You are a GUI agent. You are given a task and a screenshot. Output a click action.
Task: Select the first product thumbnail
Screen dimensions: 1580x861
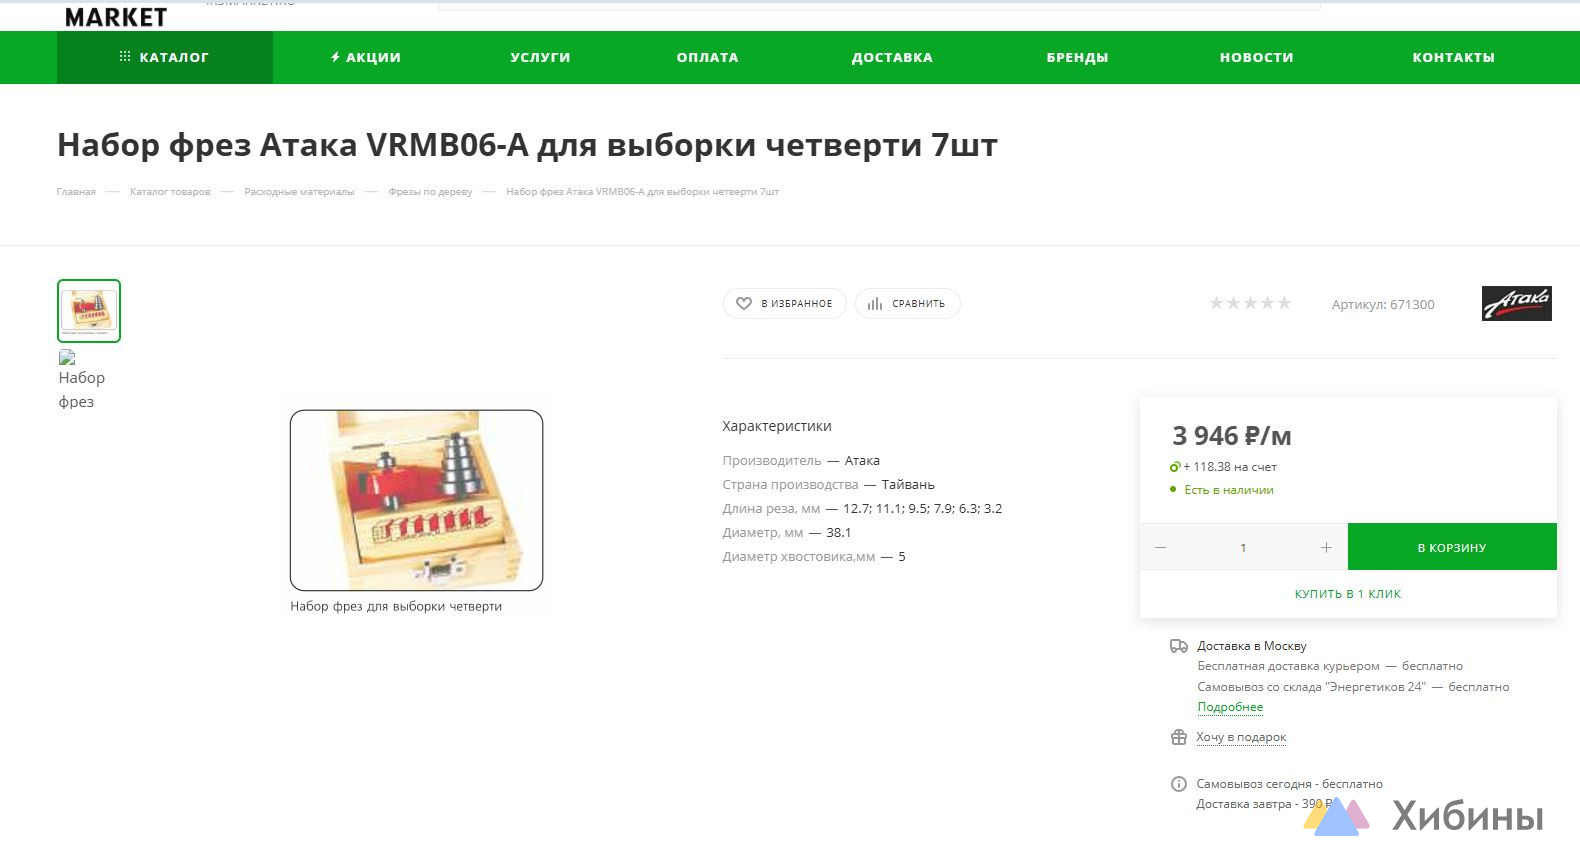(89, 311)
